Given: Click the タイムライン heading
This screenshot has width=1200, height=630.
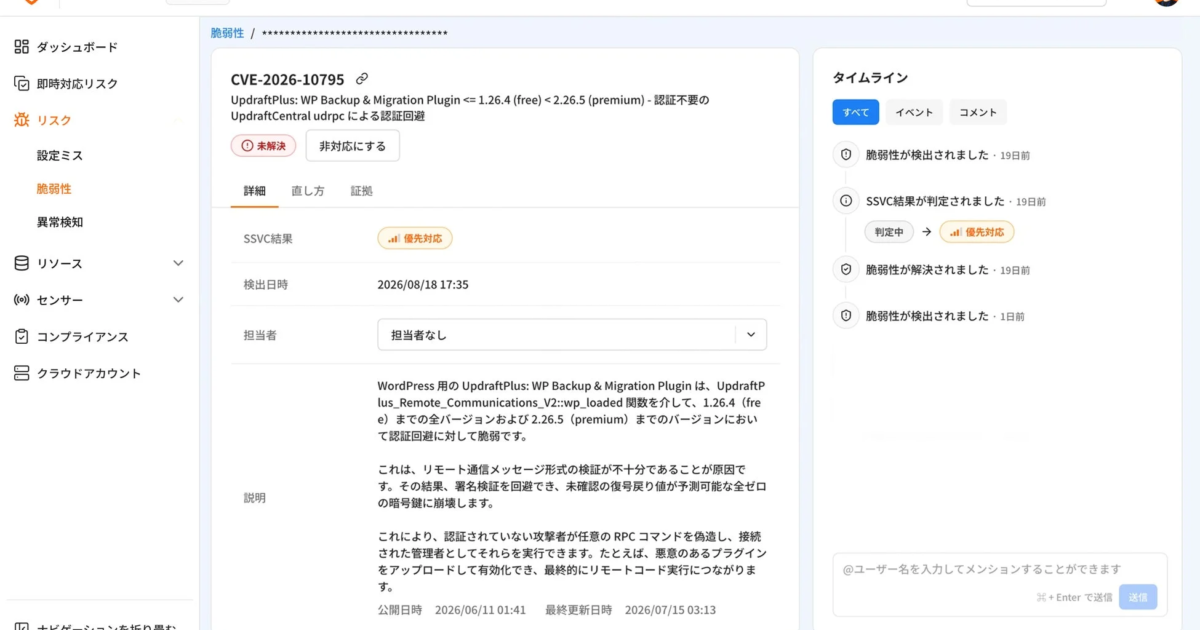Looking at the screenshot, I should coord(870,77).
